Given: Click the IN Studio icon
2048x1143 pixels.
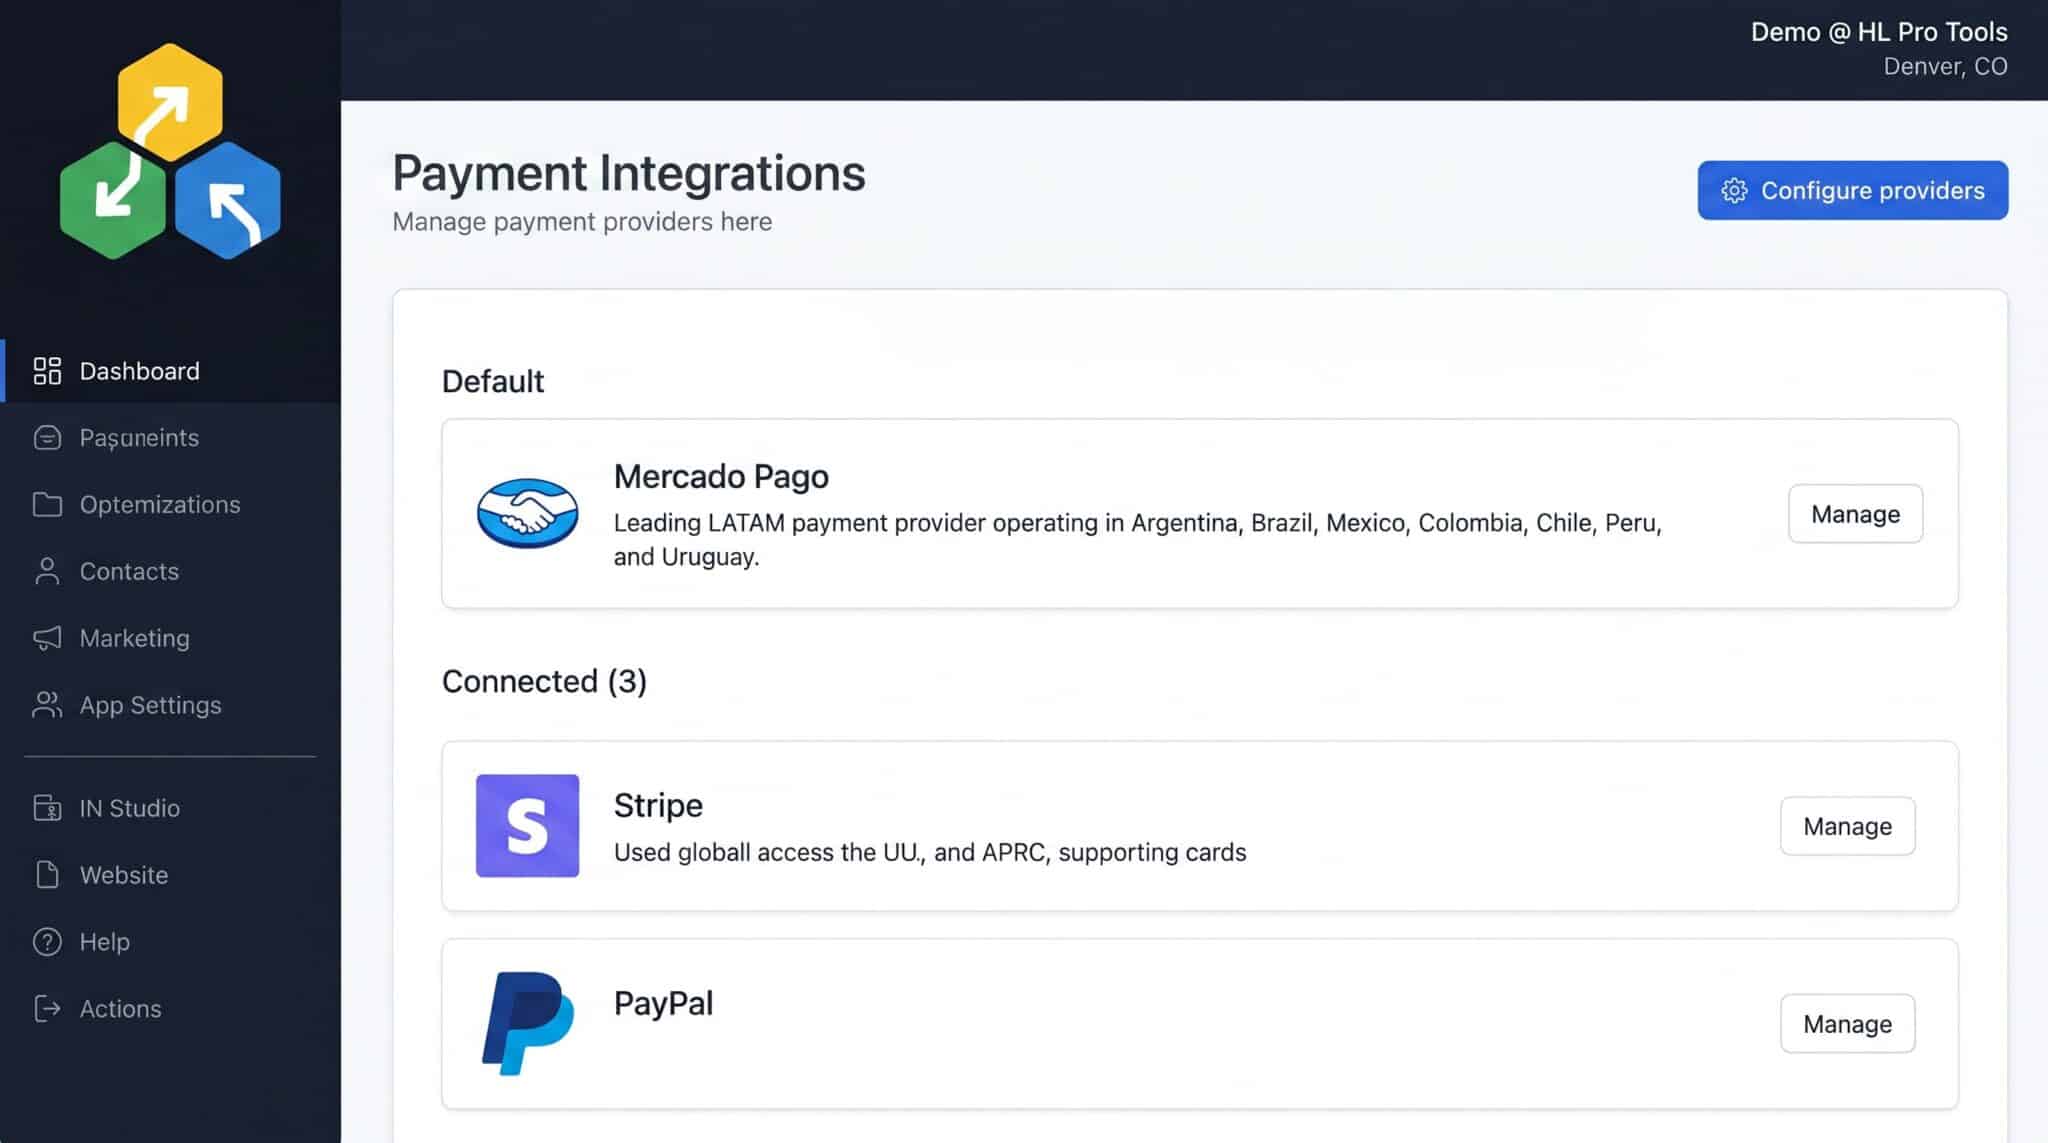Looking at the screenshot, I should click(47, 808).
